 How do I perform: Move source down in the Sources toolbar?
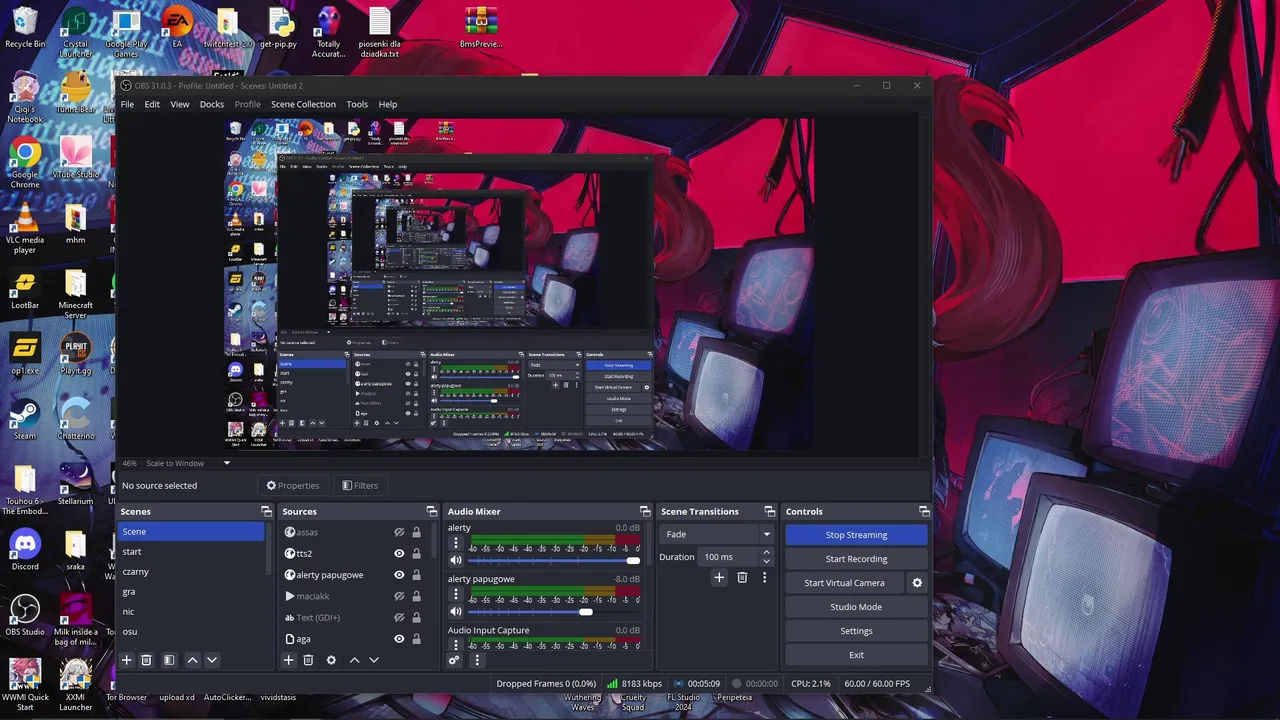[374, 660]
